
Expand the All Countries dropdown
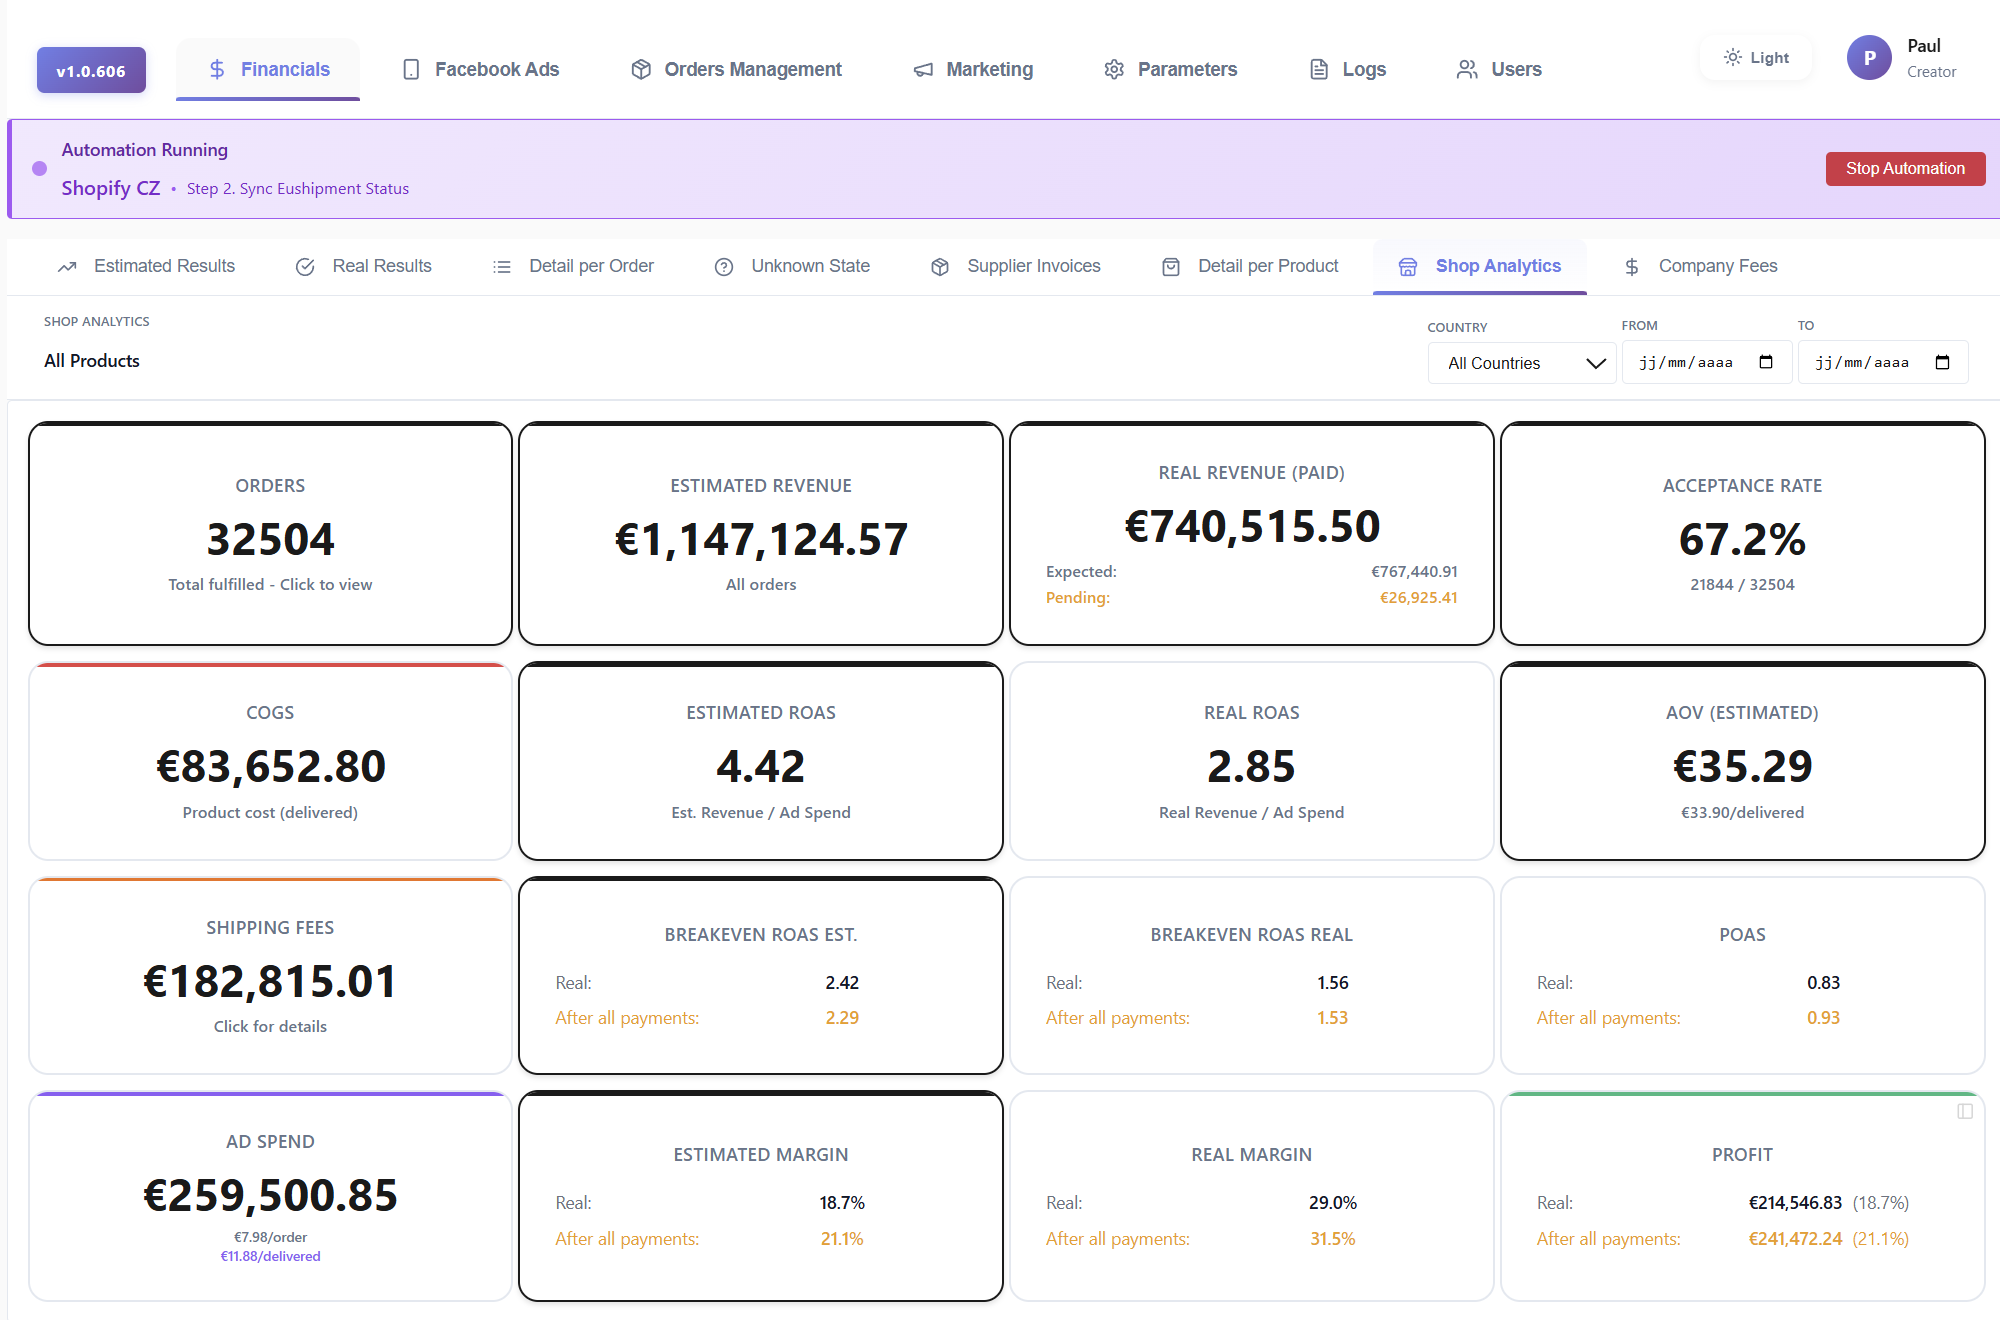tap(1521, 362)
